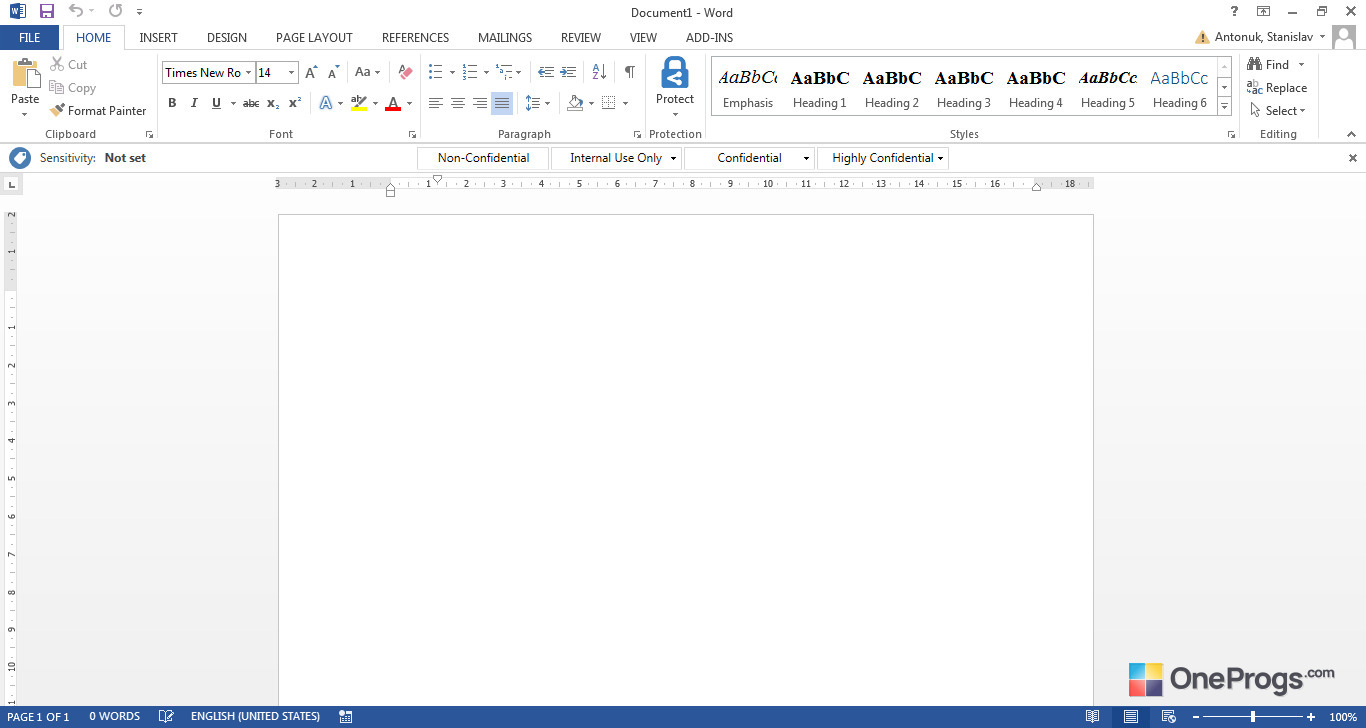The image size is (1366, 728).
Task: Expand the Styles gallery More arrow
Action: pos(1224,107)
